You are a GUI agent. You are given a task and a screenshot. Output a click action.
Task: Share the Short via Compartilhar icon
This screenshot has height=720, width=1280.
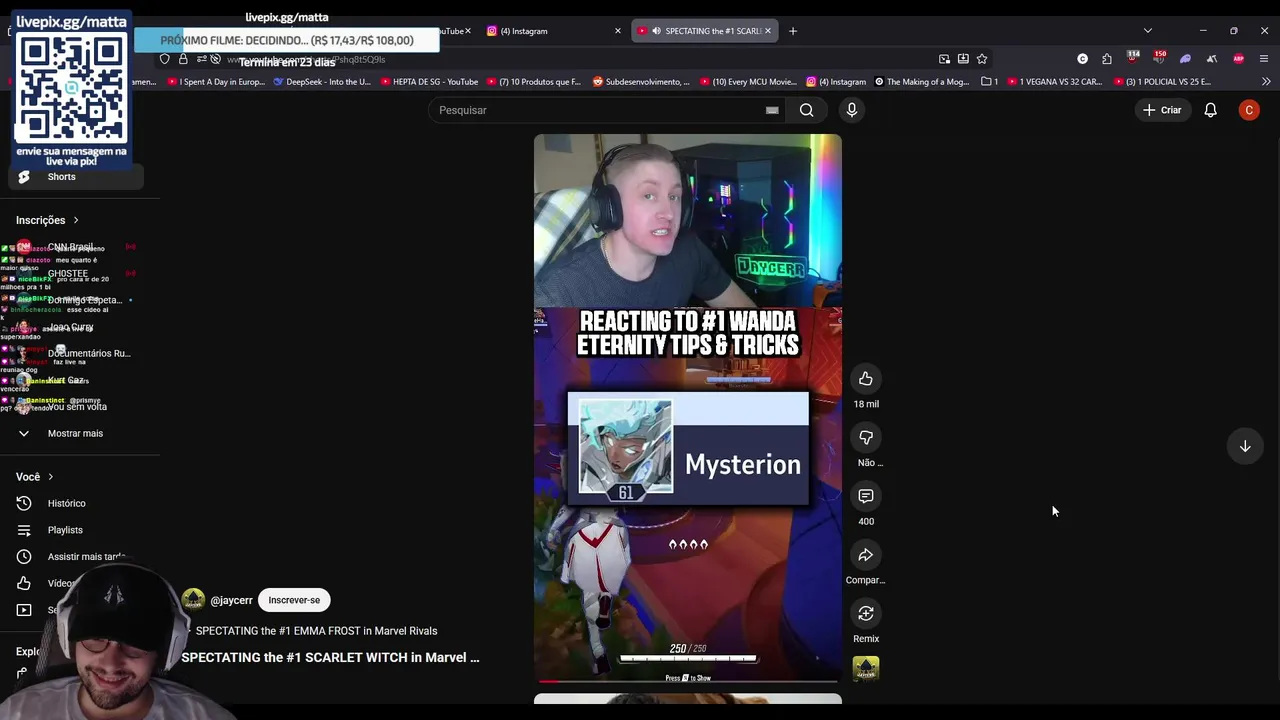click(866, 555)
